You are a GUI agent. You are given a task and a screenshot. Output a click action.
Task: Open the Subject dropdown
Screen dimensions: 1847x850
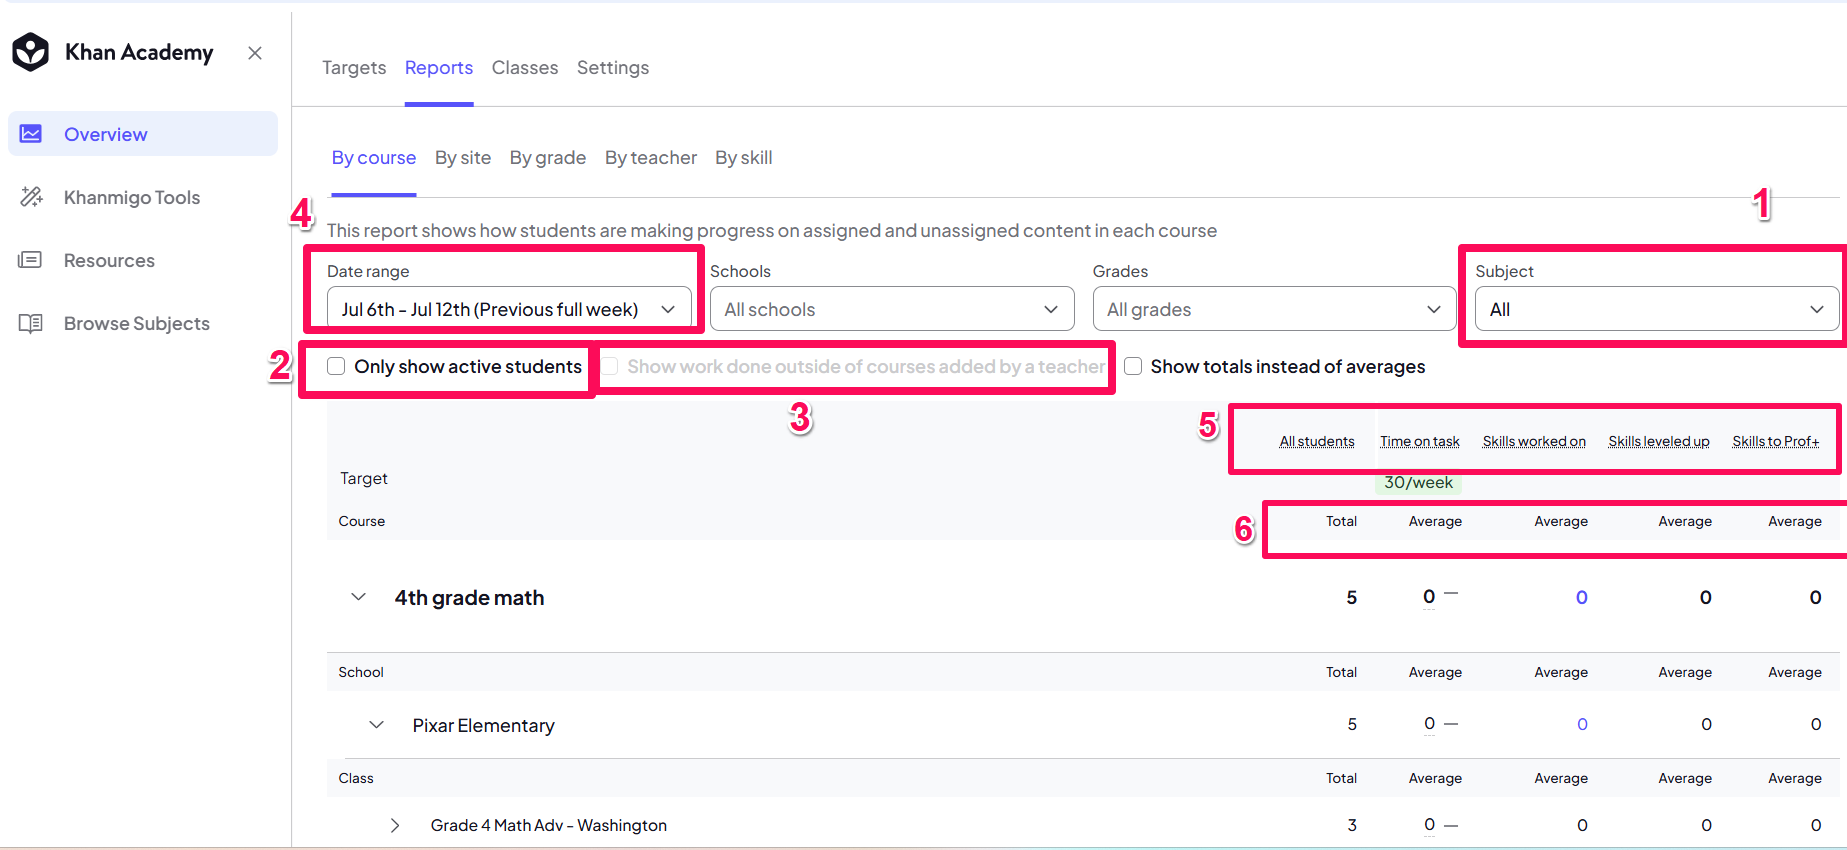tap(1657, 309)
